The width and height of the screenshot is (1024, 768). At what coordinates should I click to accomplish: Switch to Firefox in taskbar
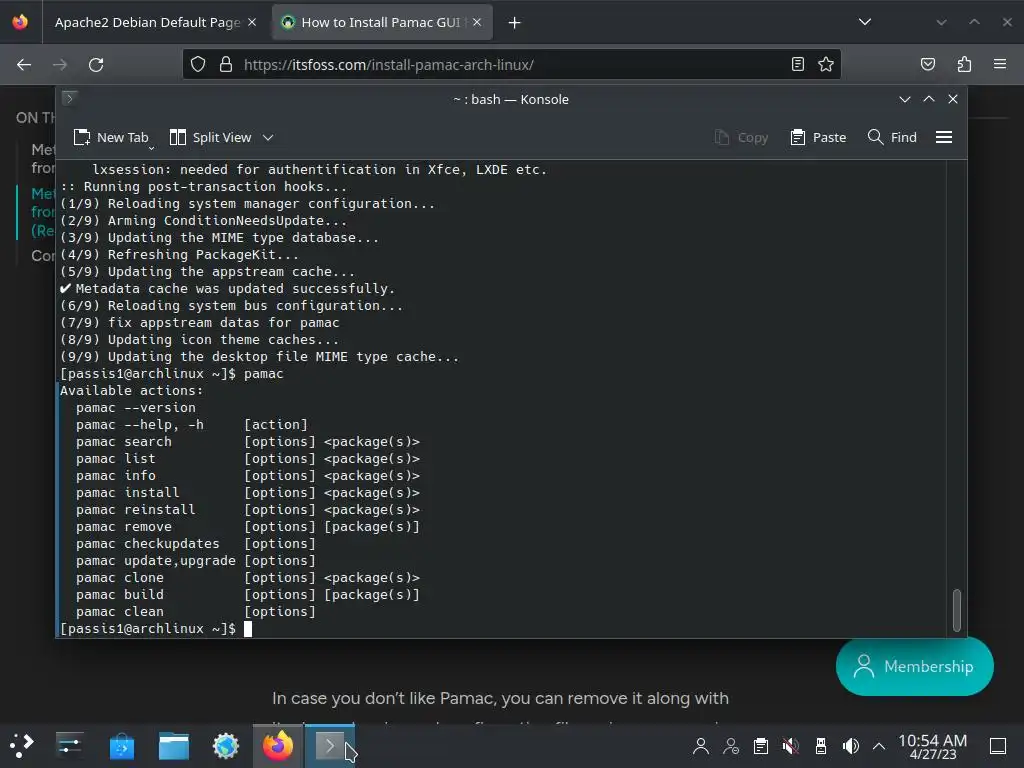278,745
